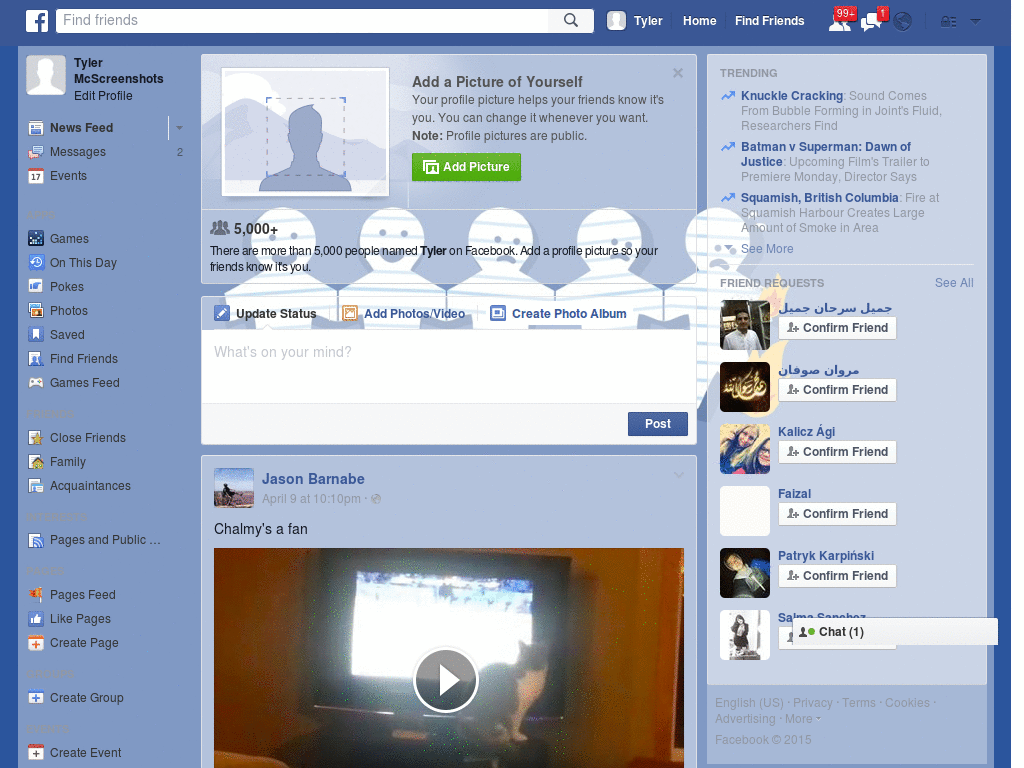The width and height of the screenshot is (1024, 768).
Task: Click Patryk Karpiński profile thumbnail
Action: (x=744, y=573)
